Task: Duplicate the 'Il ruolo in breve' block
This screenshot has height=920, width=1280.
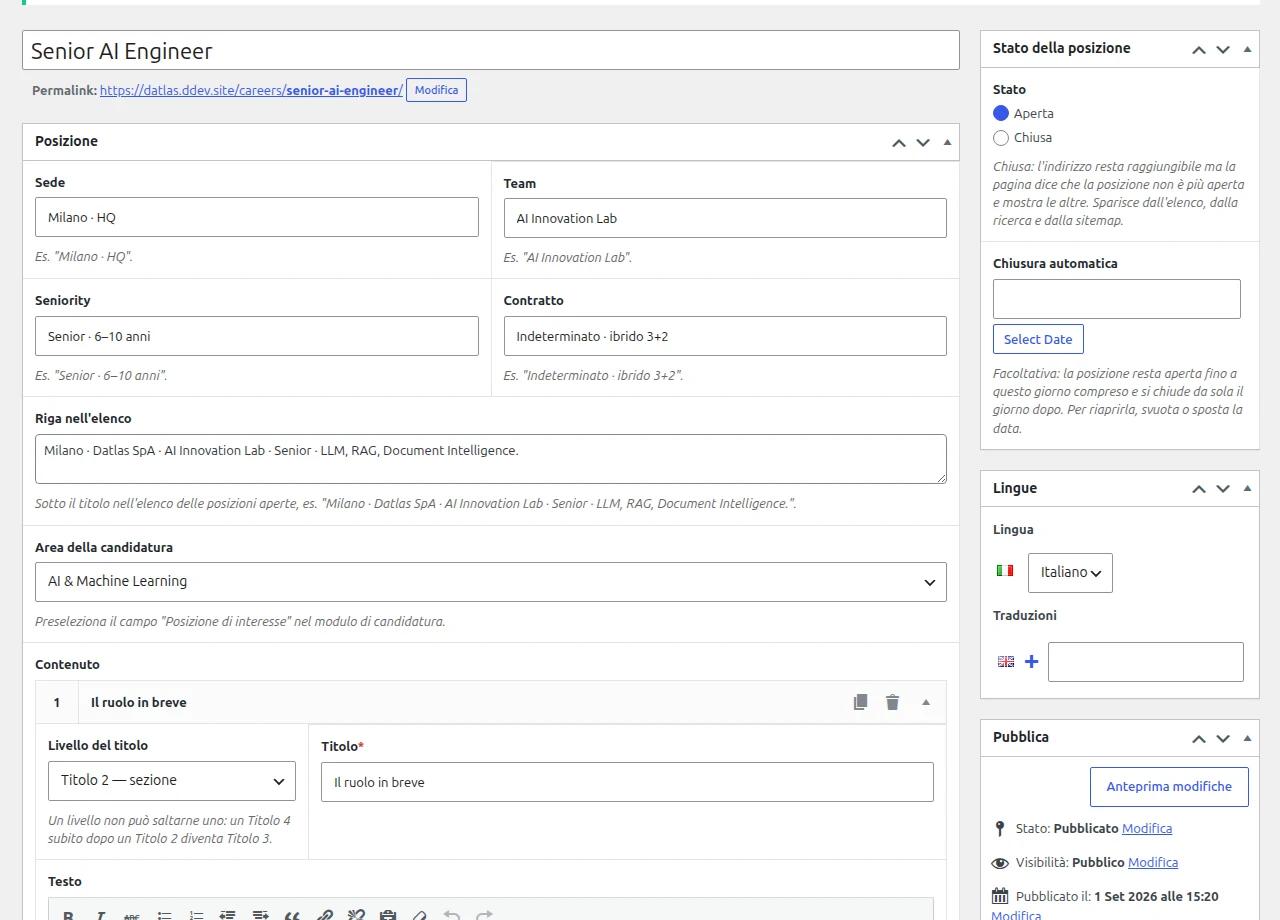Action: click(860, 702)
